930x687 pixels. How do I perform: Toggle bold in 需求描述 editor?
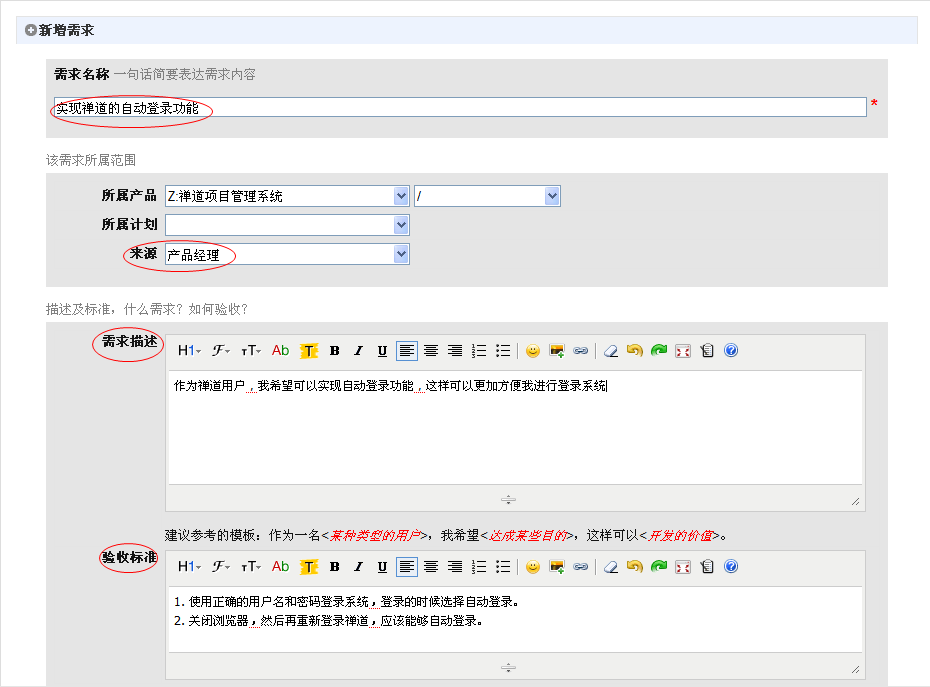point(335,351)
